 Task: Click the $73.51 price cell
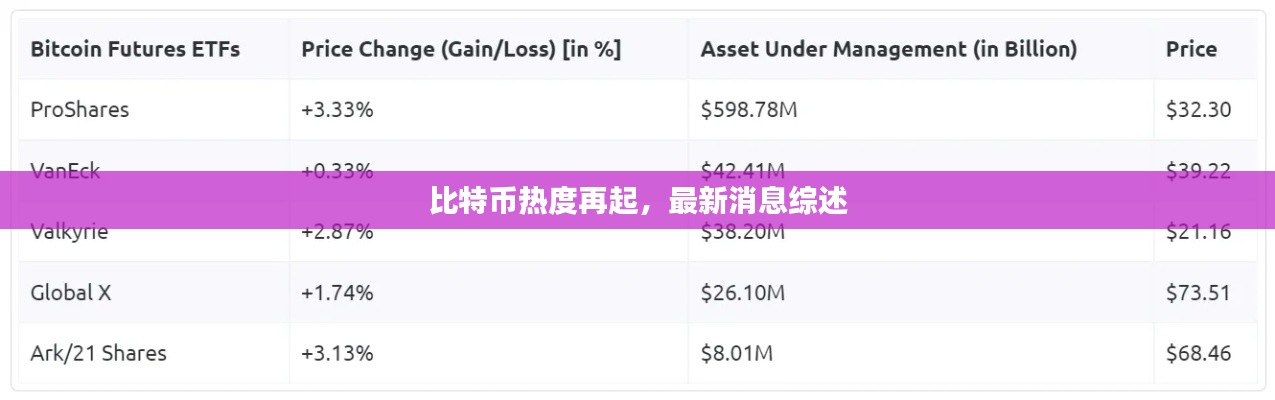[x=1198, y=293]
